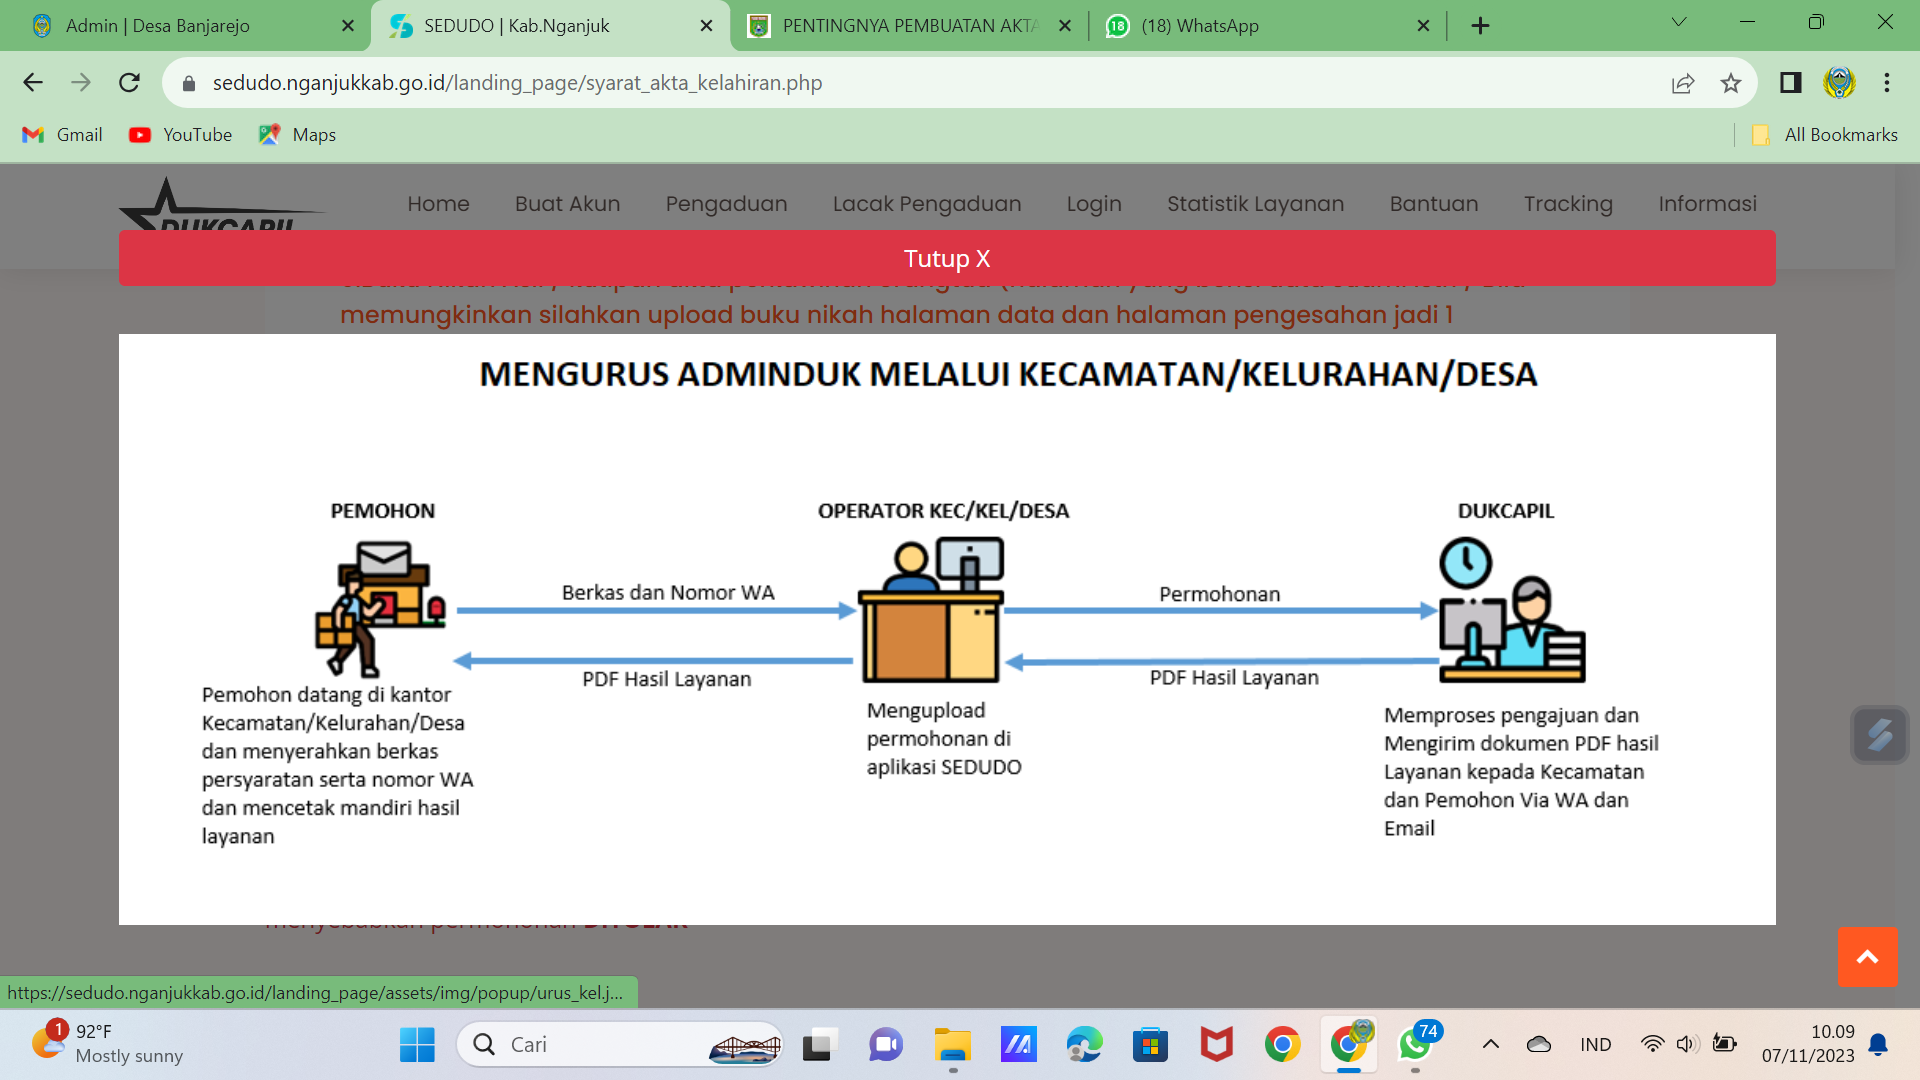Dismiss the popup with Tutup X

(x=947, y=258)
